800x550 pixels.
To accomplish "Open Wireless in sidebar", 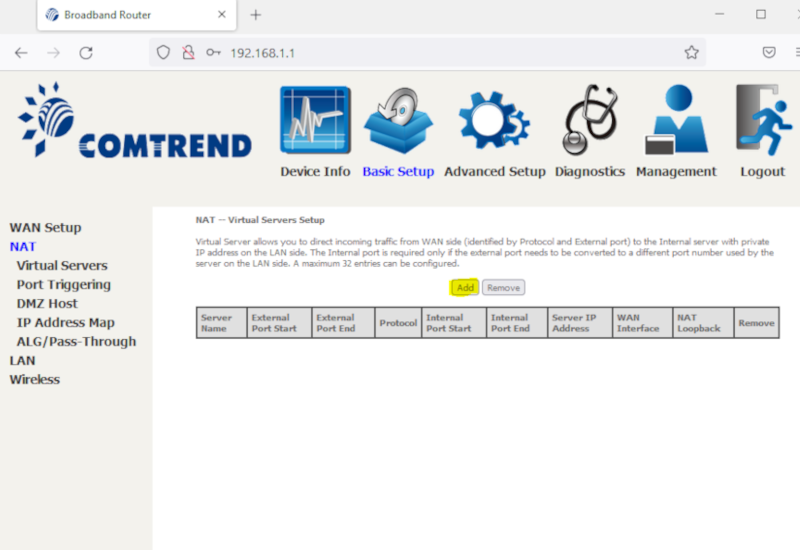I will coord(35,380).
